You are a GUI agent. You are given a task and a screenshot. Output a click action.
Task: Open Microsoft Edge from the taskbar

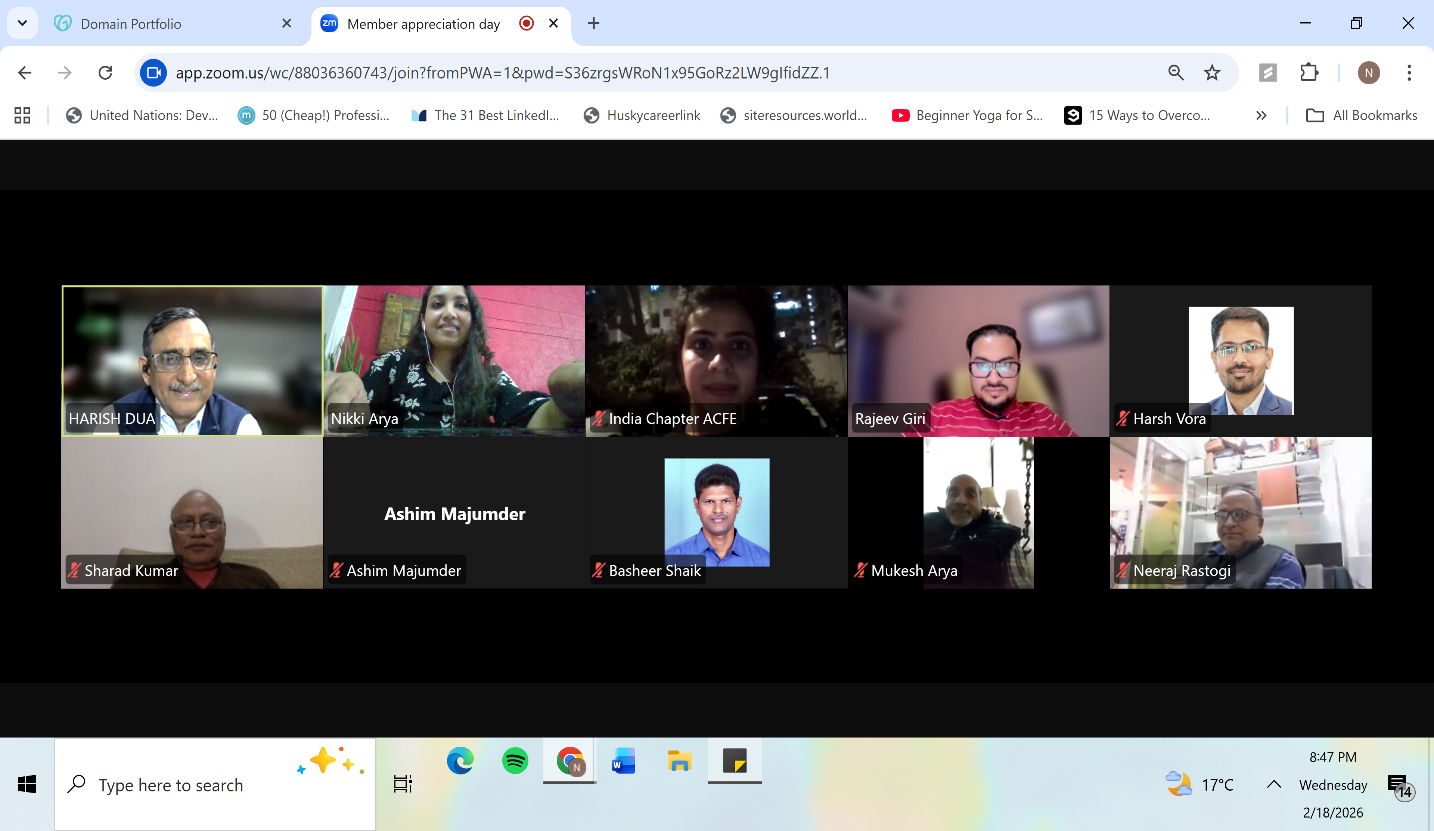coord(460,762)
